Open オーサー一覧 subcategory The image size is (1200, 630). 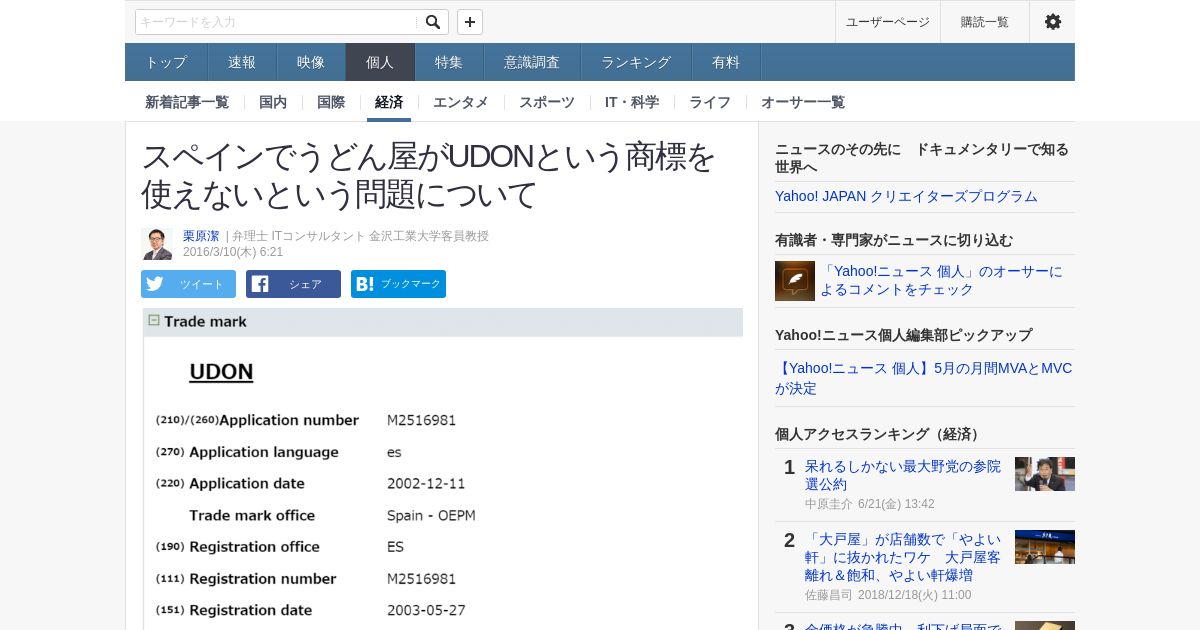click(803, 102)
